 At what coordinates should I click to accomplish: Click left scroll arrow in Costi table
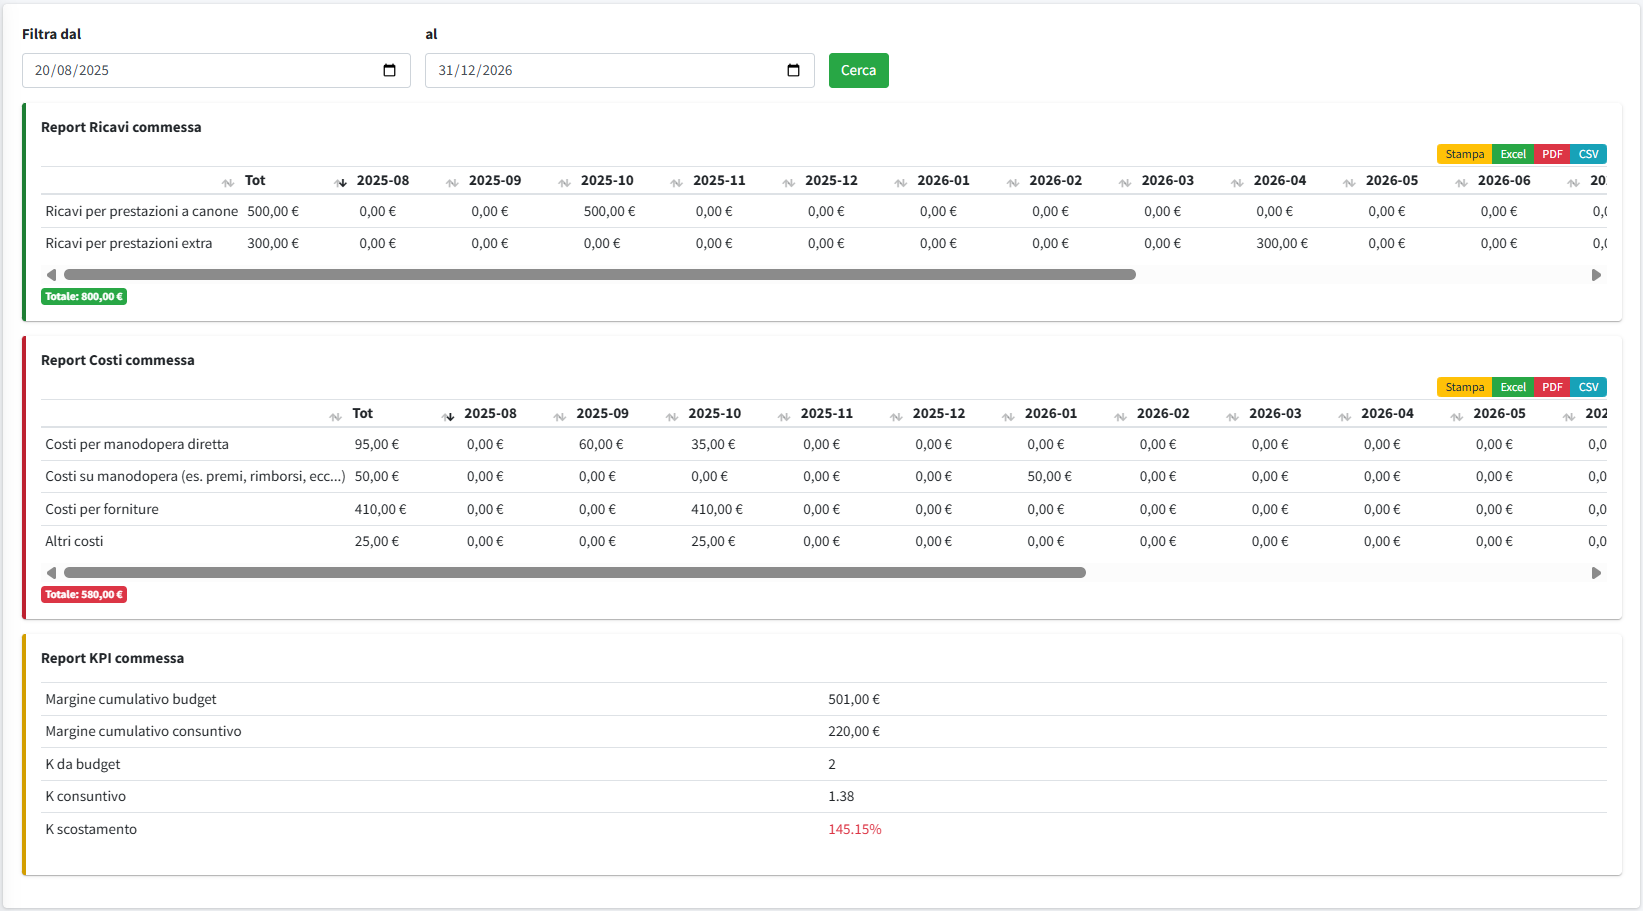[51, 573]
